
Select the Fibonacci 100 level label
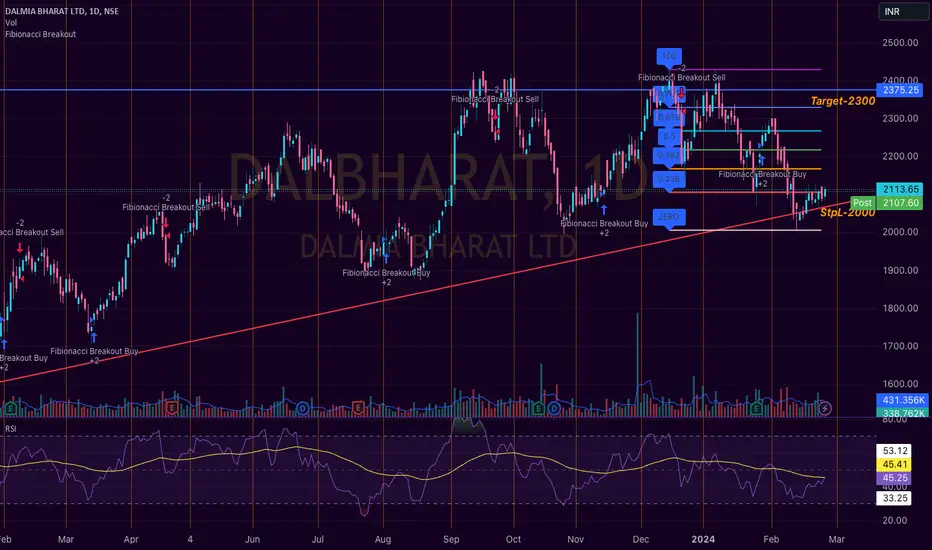click(669, 56)
